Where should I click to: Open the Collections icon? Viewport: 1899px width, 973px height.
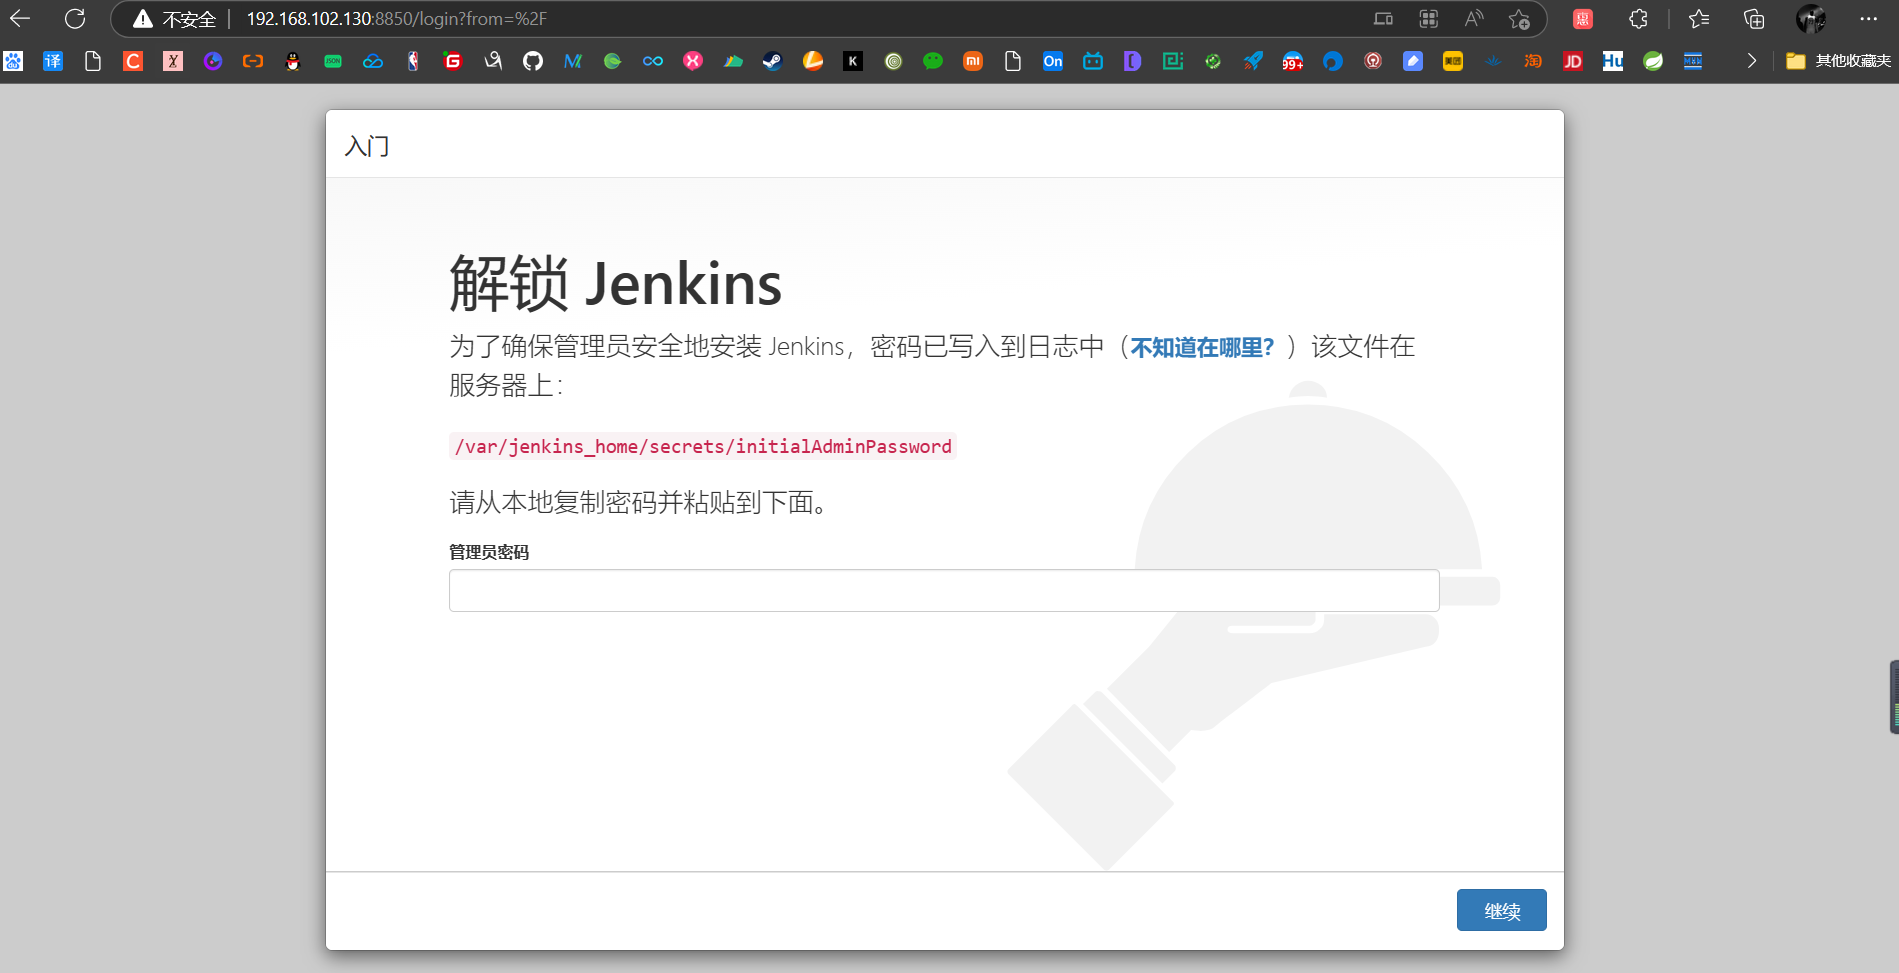click(1754, 19)
